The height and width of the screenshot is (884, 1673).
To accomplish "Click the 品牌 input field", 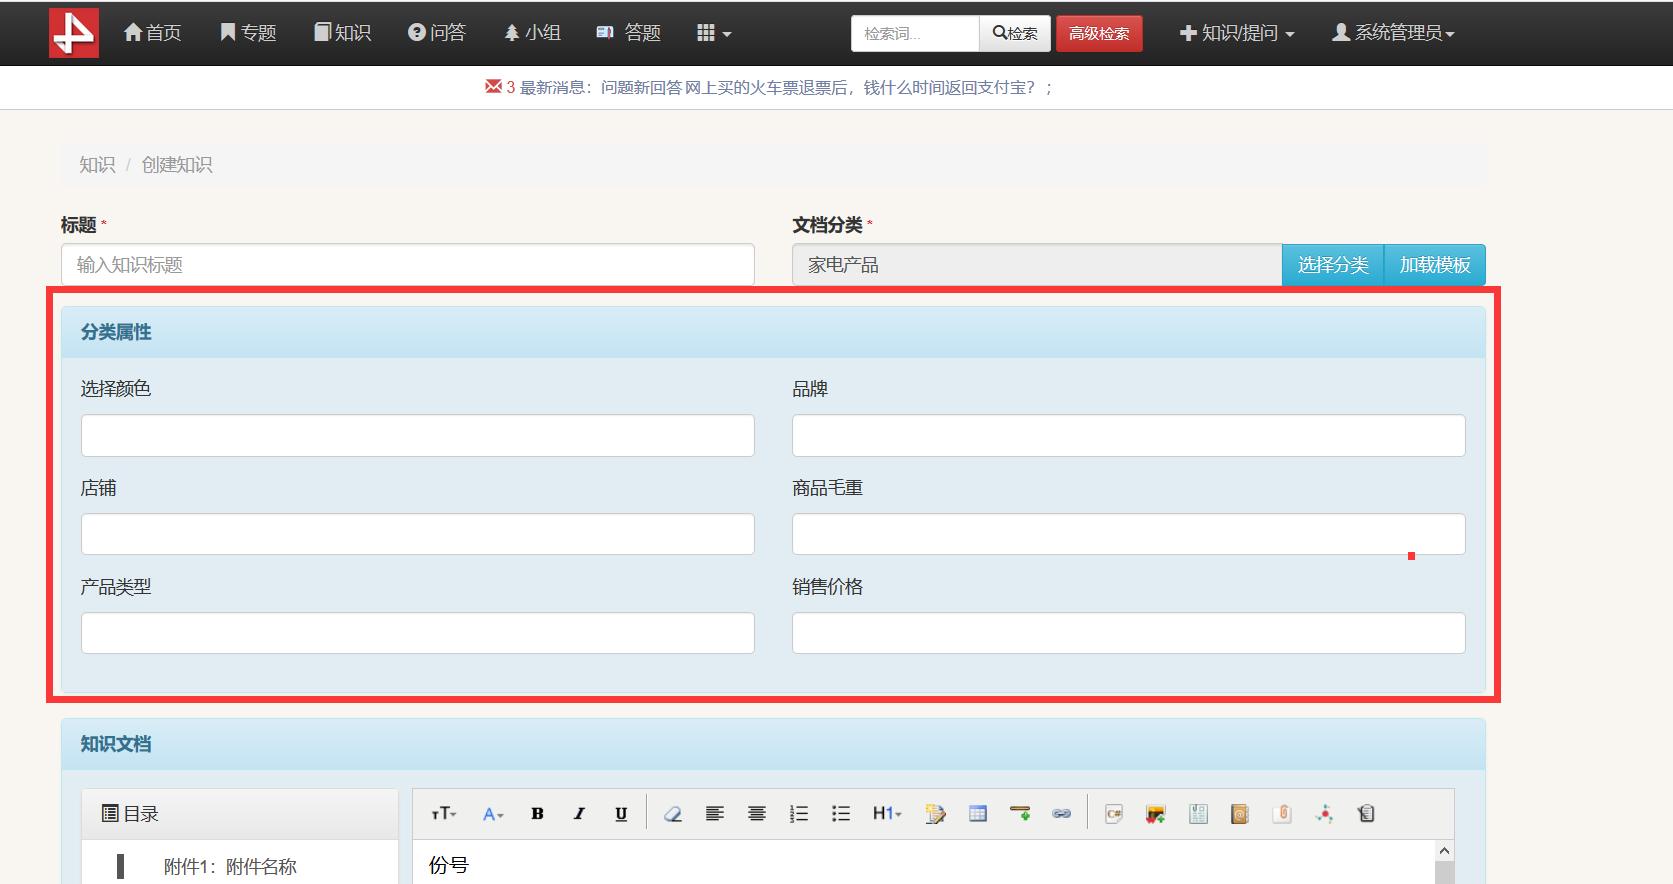I will point(1129,436).
